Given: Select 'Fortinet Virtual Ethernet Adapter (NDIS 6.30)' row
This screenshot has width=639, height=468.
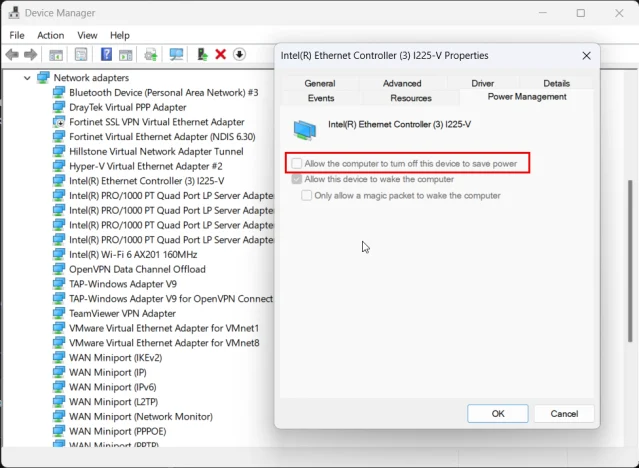Looking at the screenshot, I should tap(162, 137).
